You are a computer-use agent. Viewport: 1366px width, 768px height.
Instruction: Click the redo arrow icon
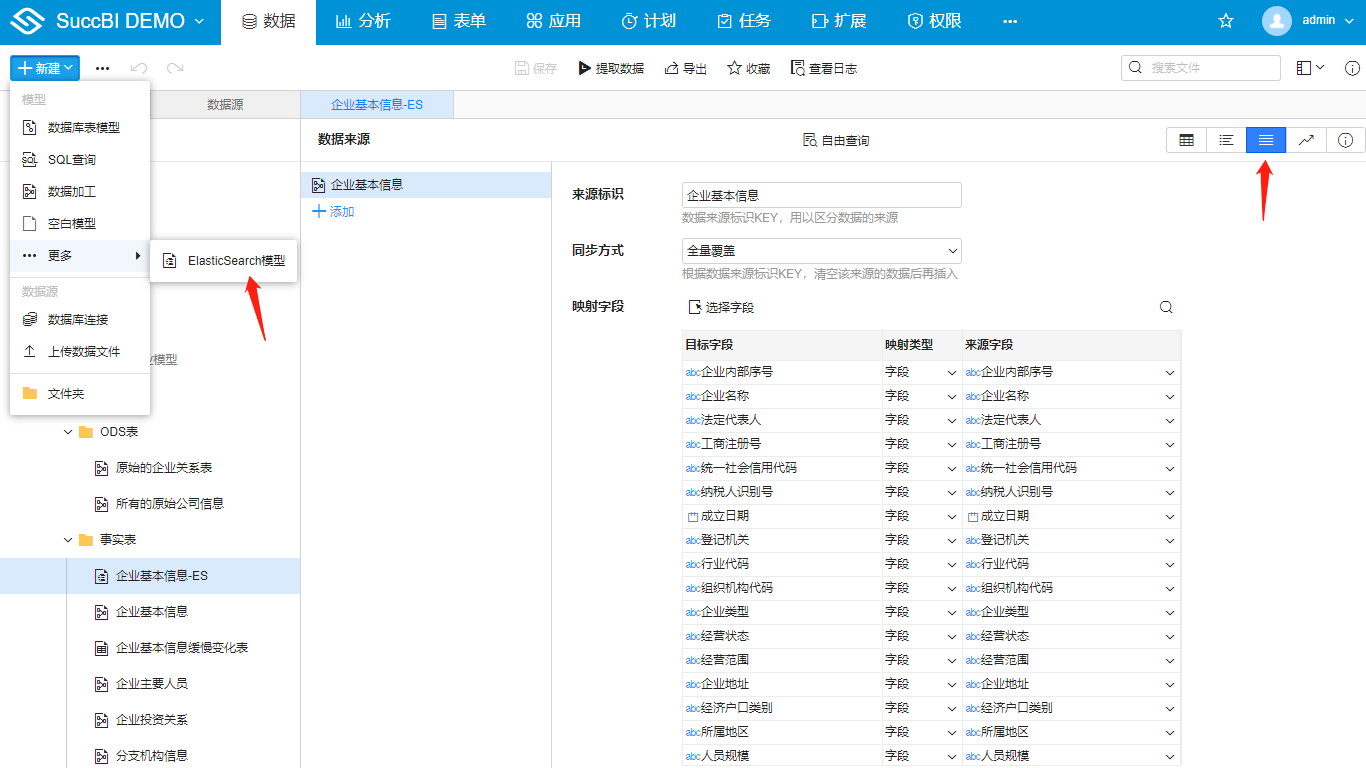click(175, 68)
